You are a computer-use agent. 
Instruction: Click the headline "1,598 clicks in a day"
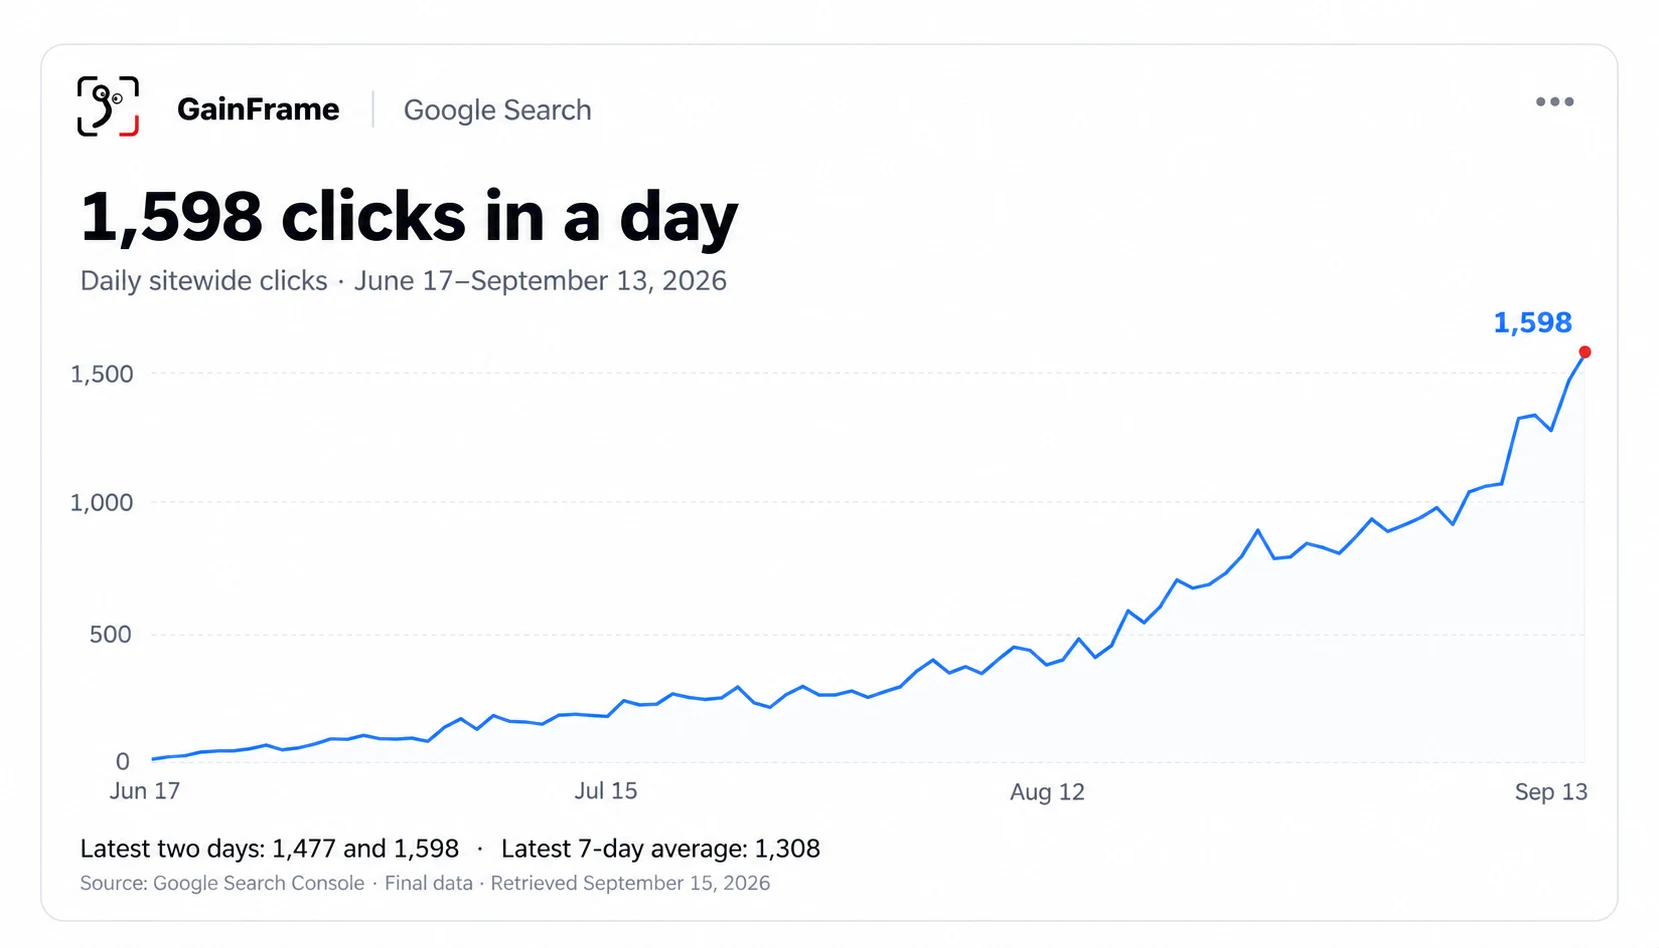click(x=408, y=217)
